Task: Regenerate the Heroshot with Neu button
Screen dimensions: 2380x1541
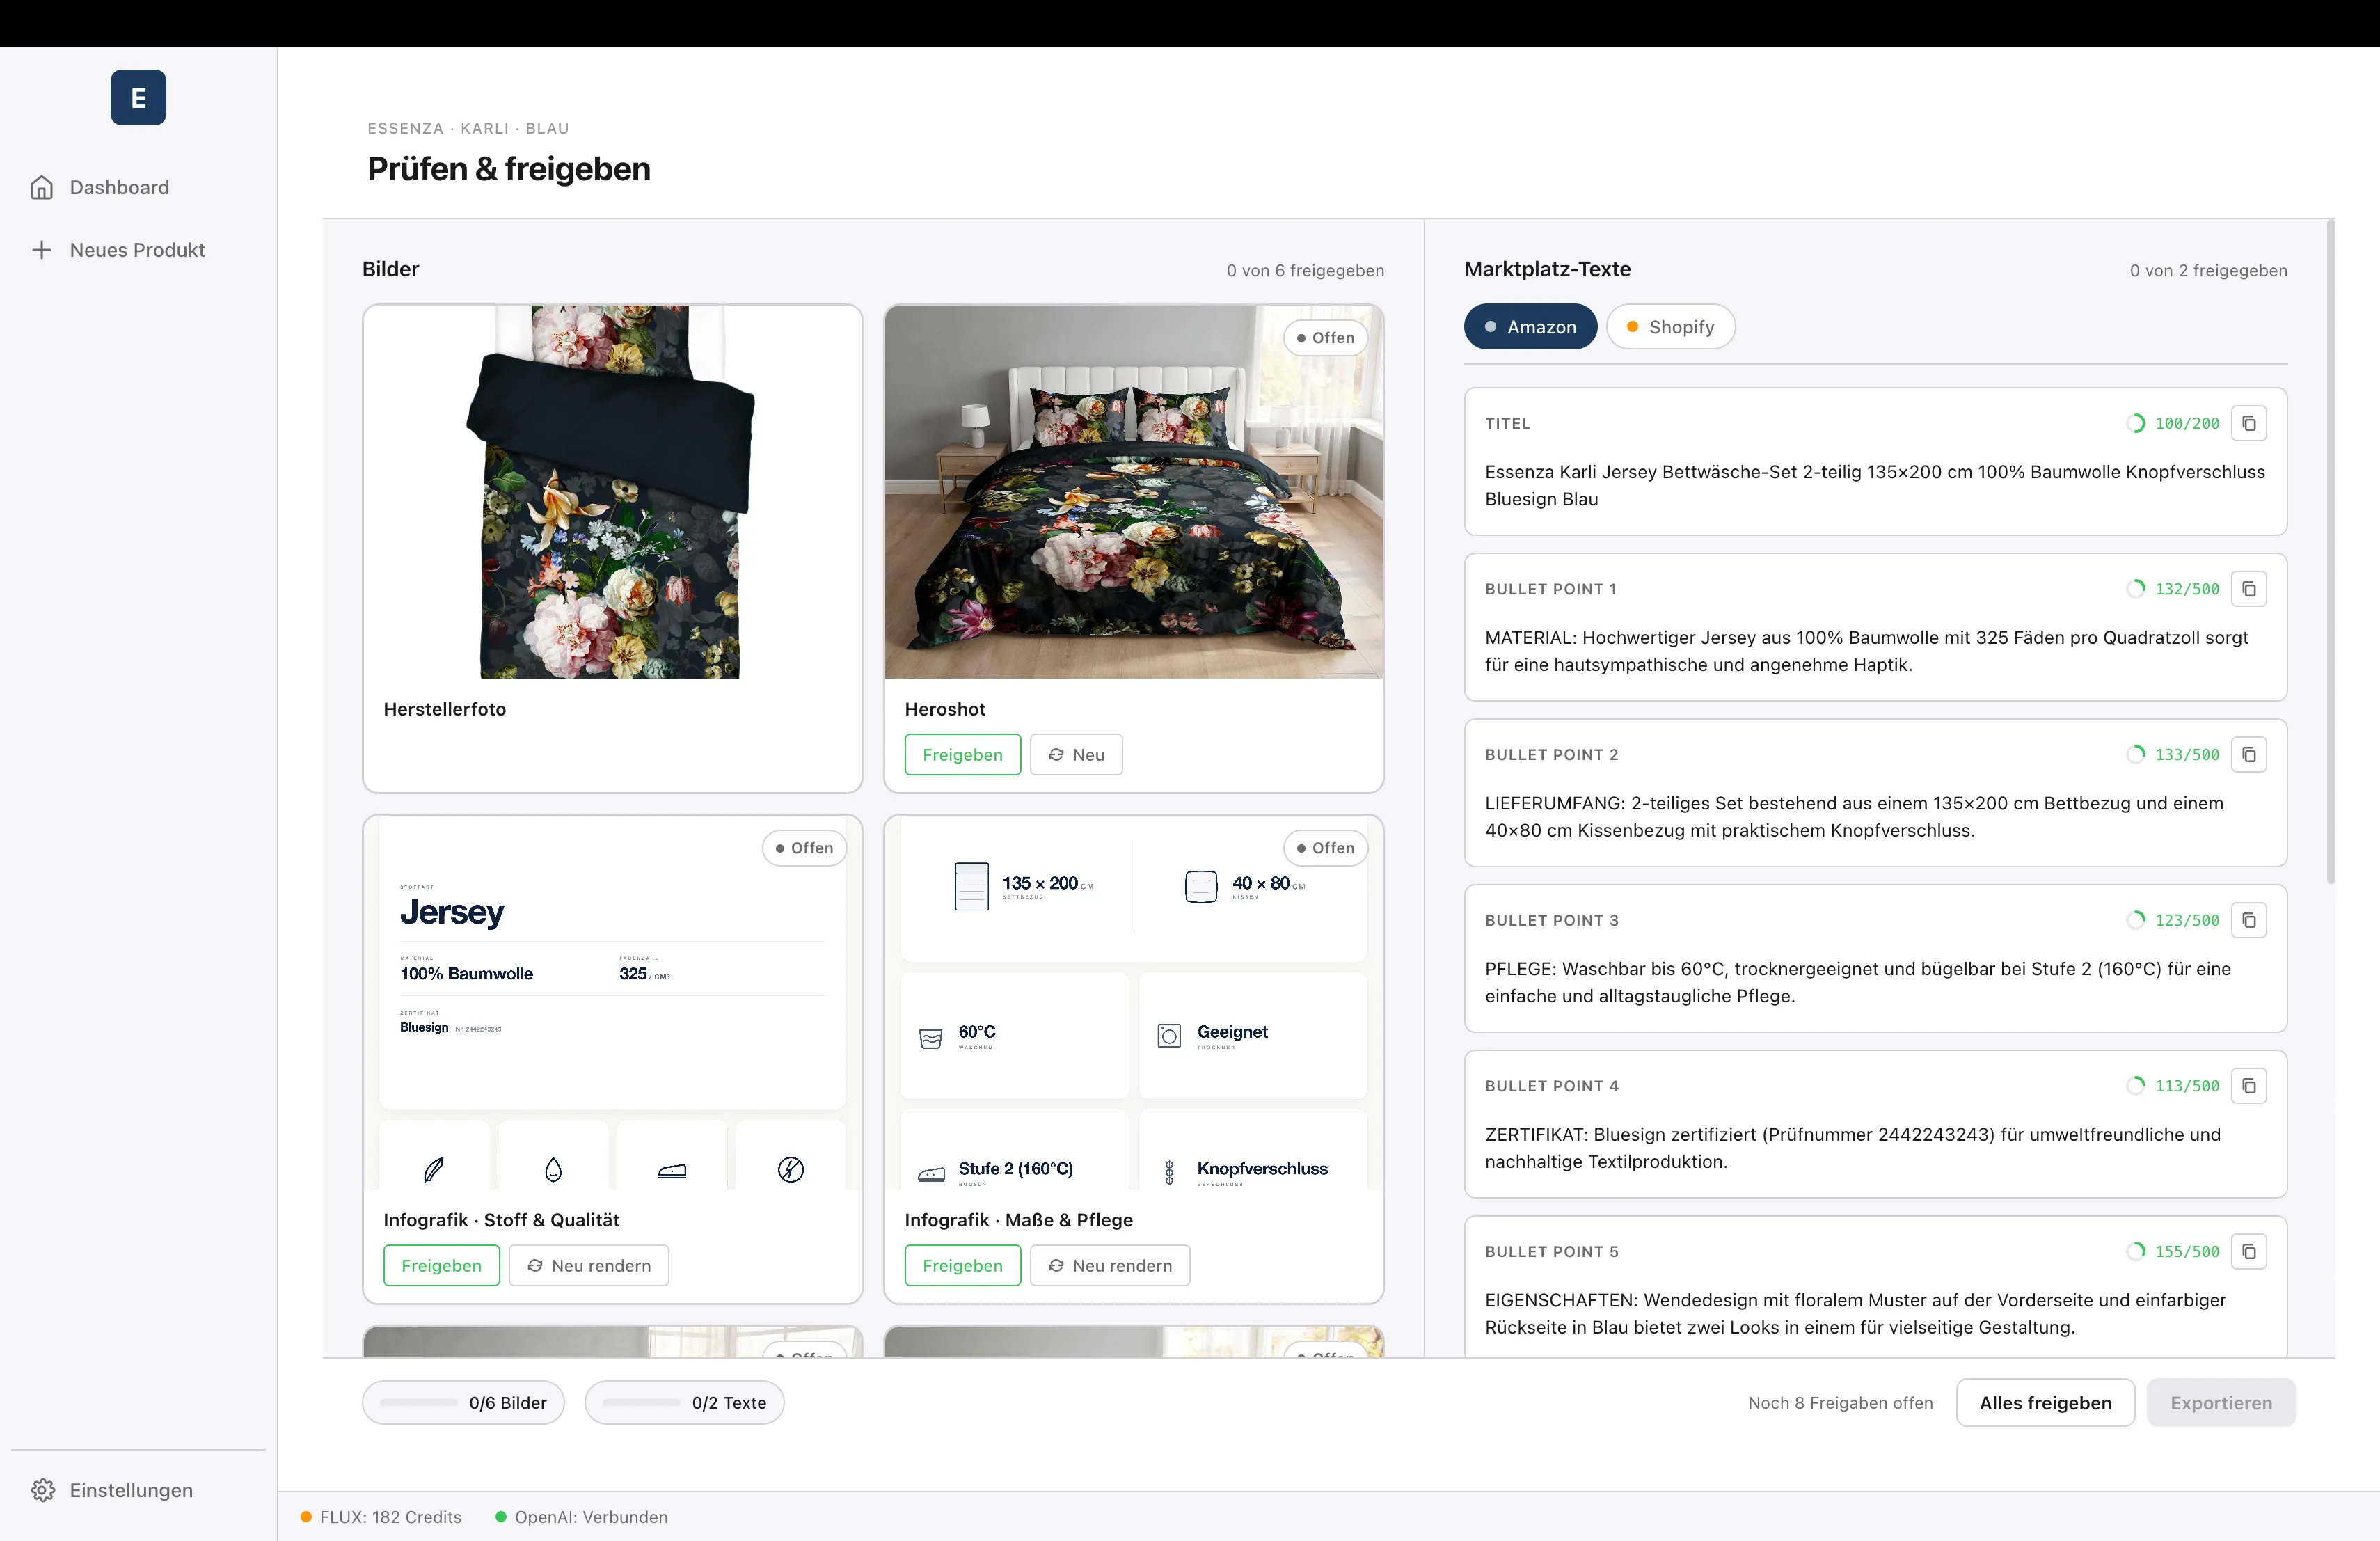Action: coord(1076,755)
